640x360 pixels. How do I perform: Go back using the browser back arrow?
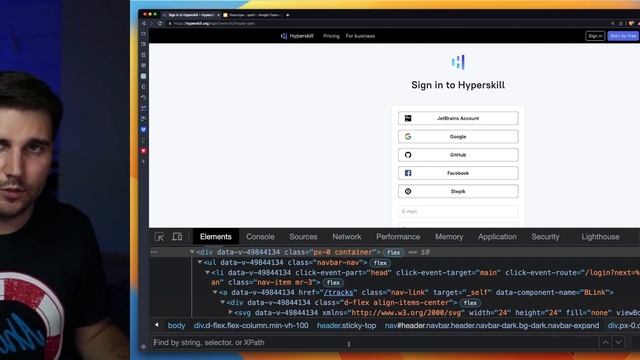144,24
